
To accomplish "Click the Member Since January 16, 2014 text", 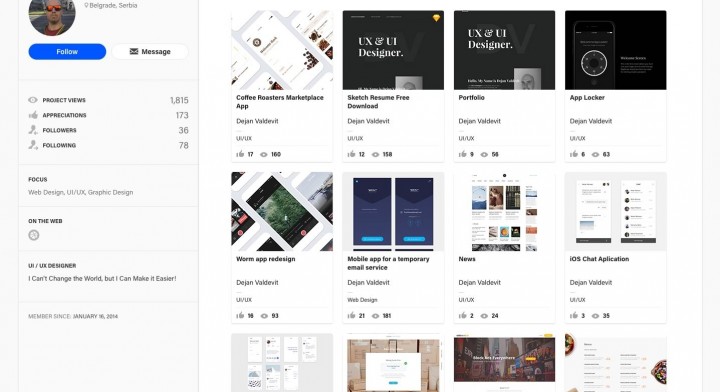I will 73,316.
